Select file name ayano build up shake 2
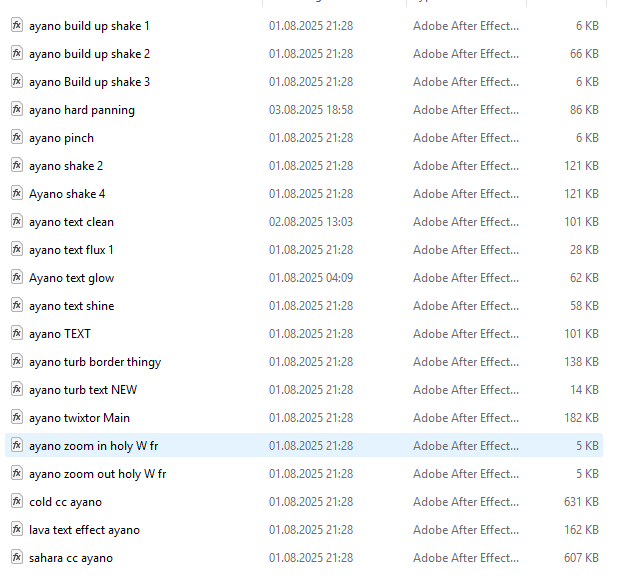The width and height of the screenshot is (619, 578). point(90,54)
